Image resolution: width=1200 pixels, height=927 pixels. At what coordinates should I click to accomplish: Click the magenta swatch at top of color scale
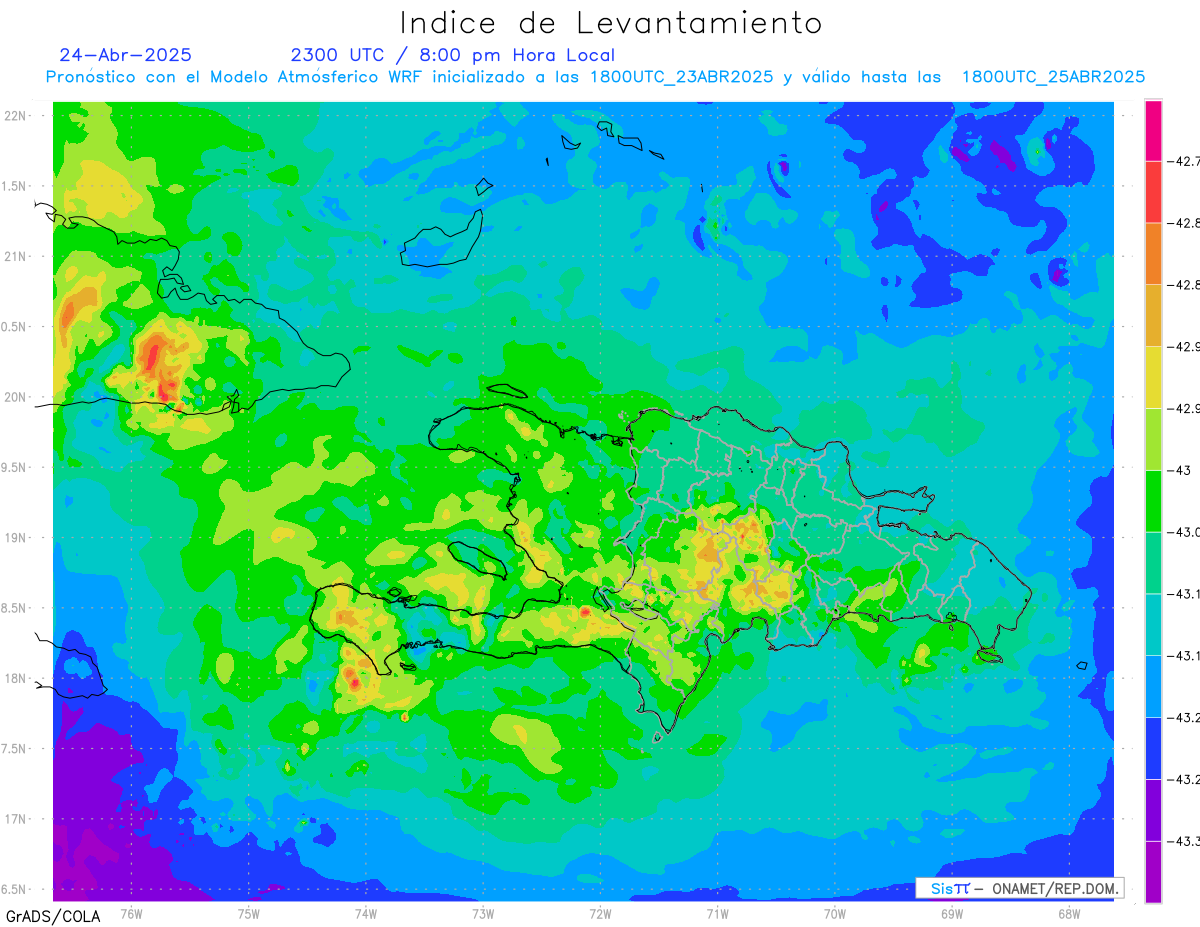[x=1153, y=130]
